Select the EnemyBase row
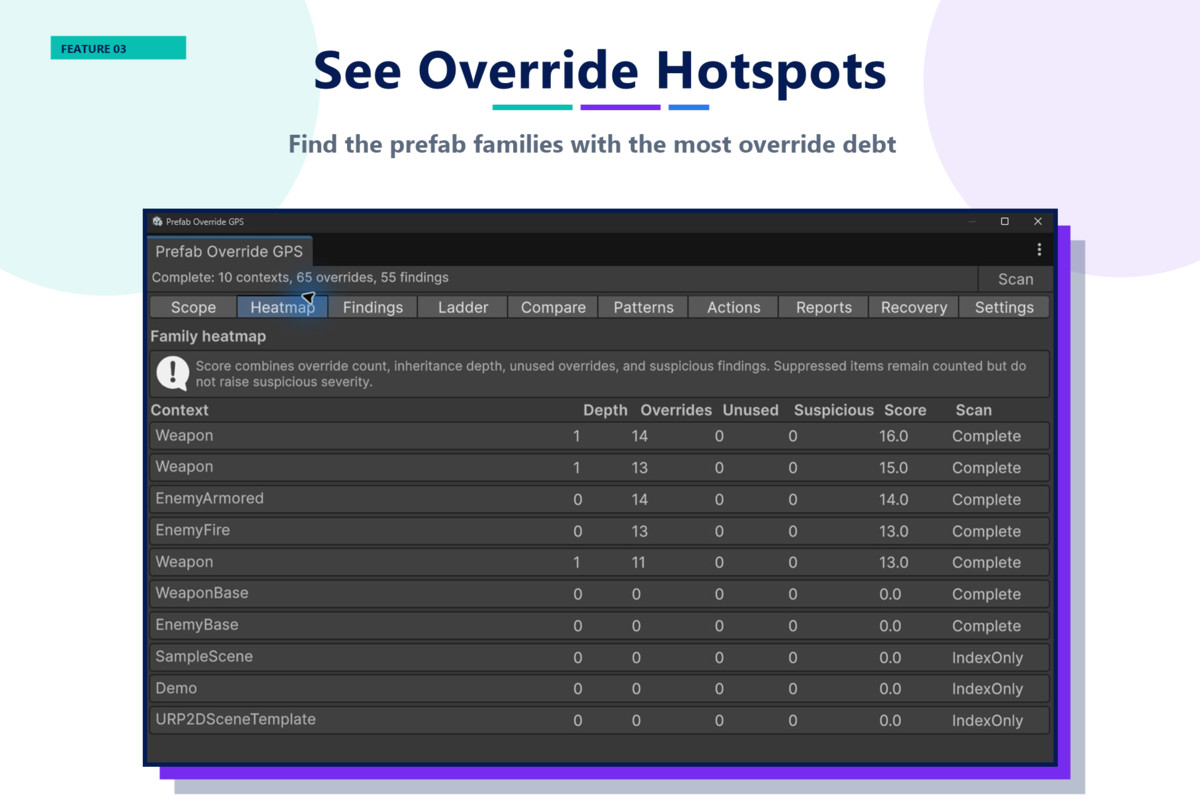Viewport: 1200px width, 800px height. 600,625
